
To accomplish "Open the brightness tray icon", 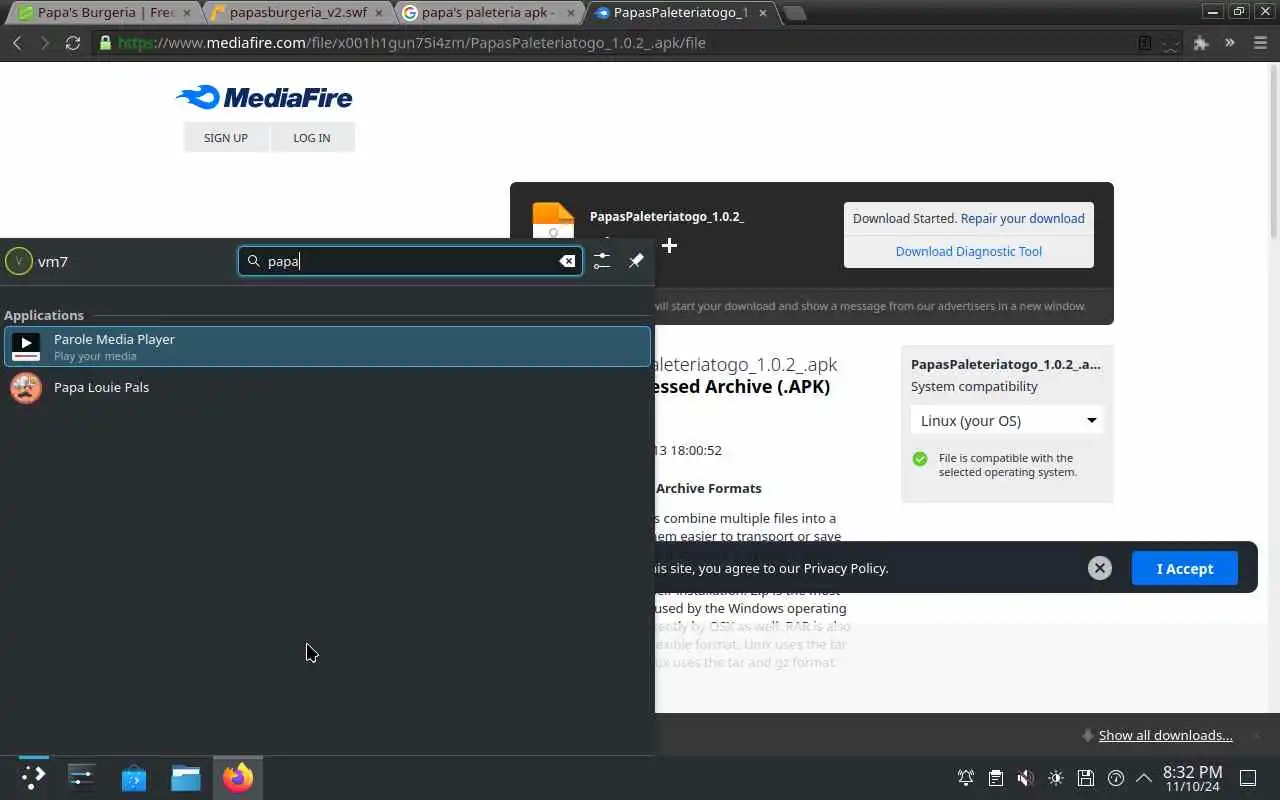I will coord(1056,778).
